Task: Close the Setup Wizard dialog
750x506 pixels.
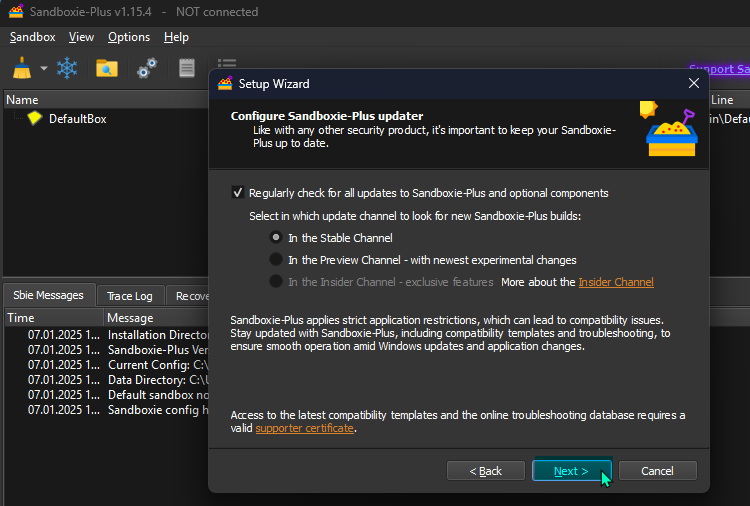Action: pyautogui.click(x=694, y=83)
